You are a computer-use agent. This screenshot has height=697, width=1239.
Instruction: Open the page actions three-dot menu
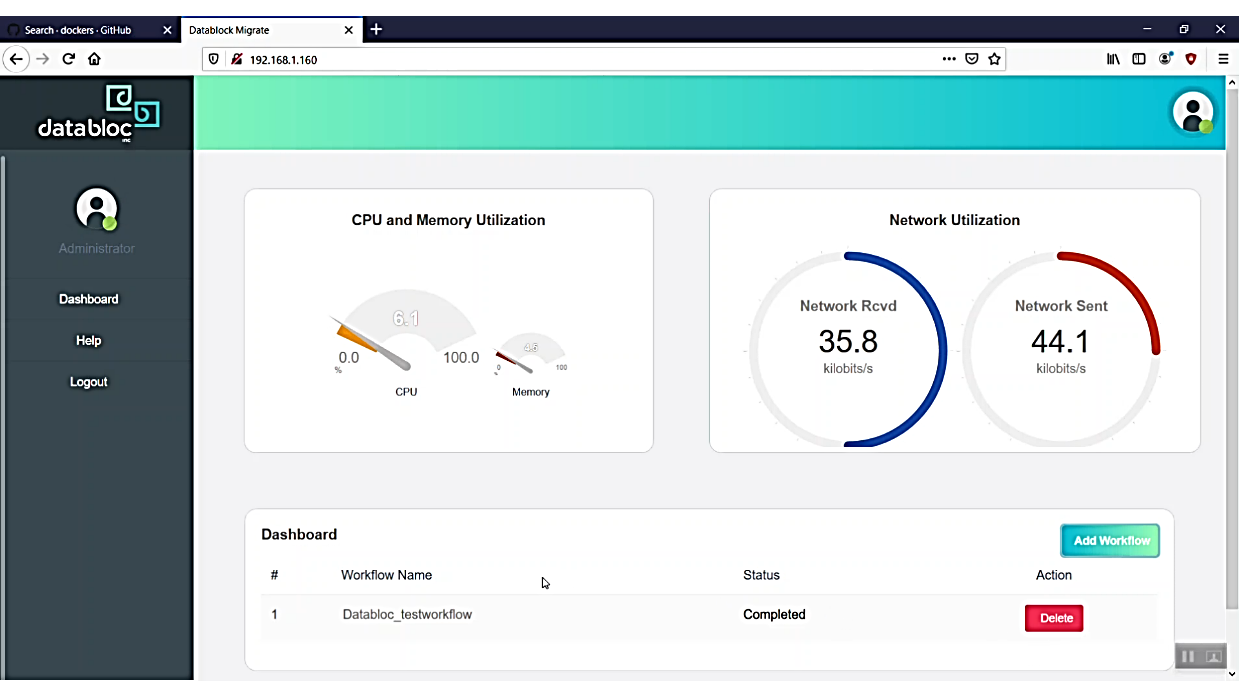[x=948, y=59]
